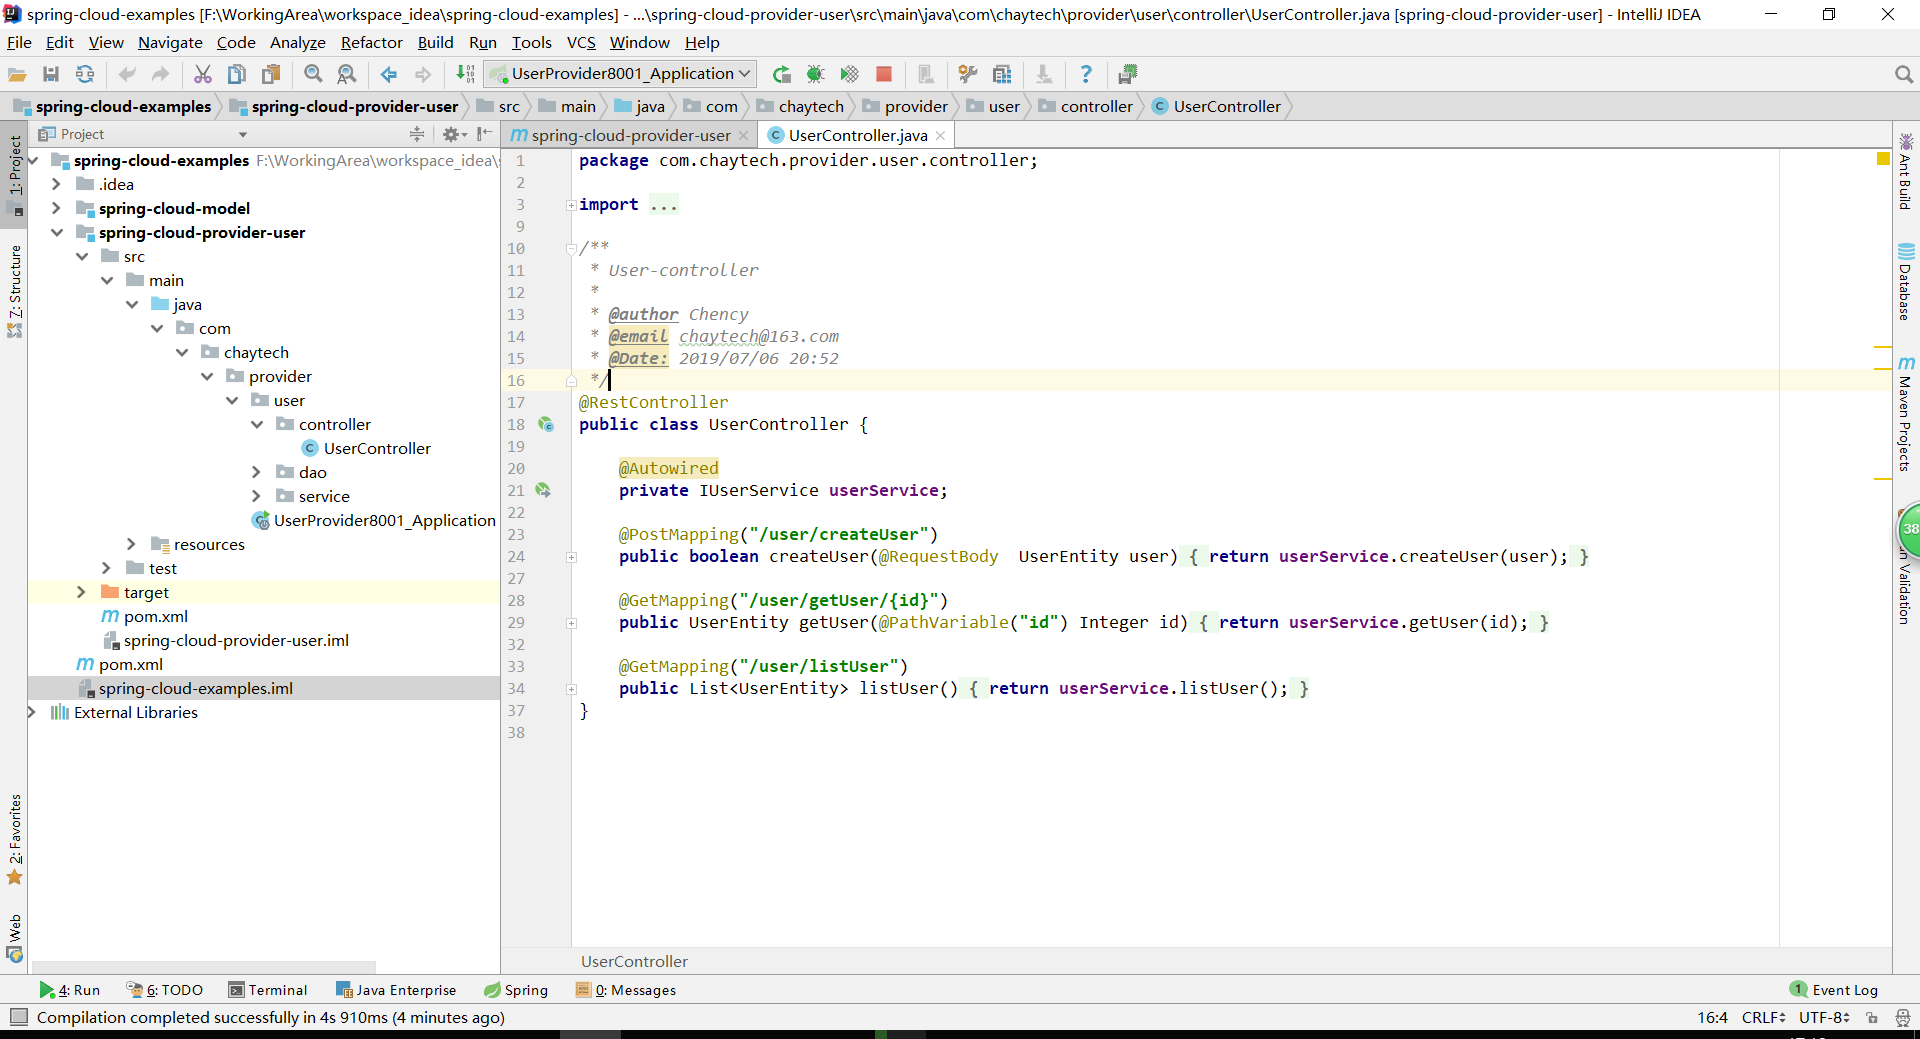Open the 4: Run tool window

pos(70,990)
